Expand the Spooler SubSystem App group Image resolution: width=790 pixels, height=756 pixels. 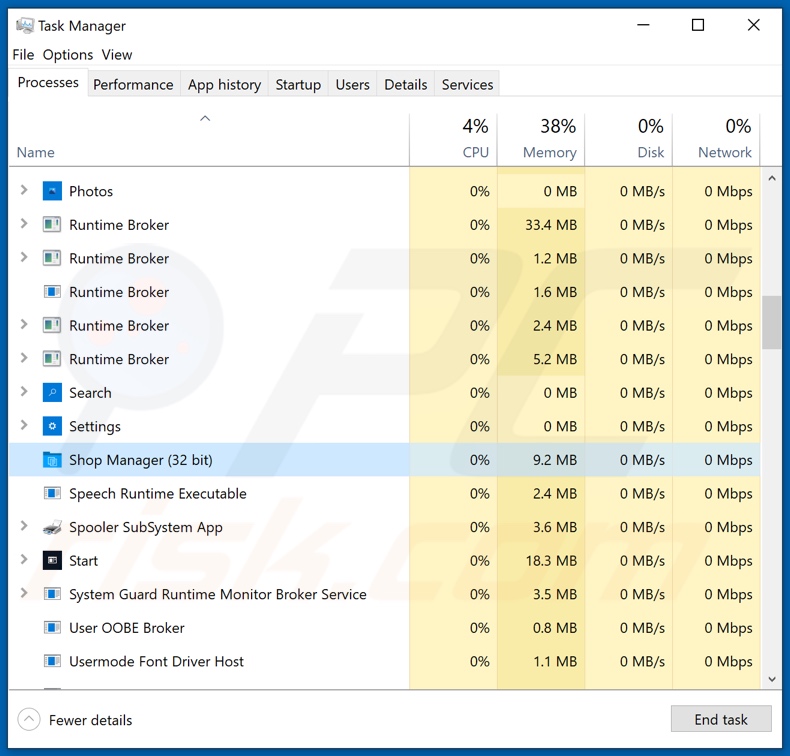(24, 526)
